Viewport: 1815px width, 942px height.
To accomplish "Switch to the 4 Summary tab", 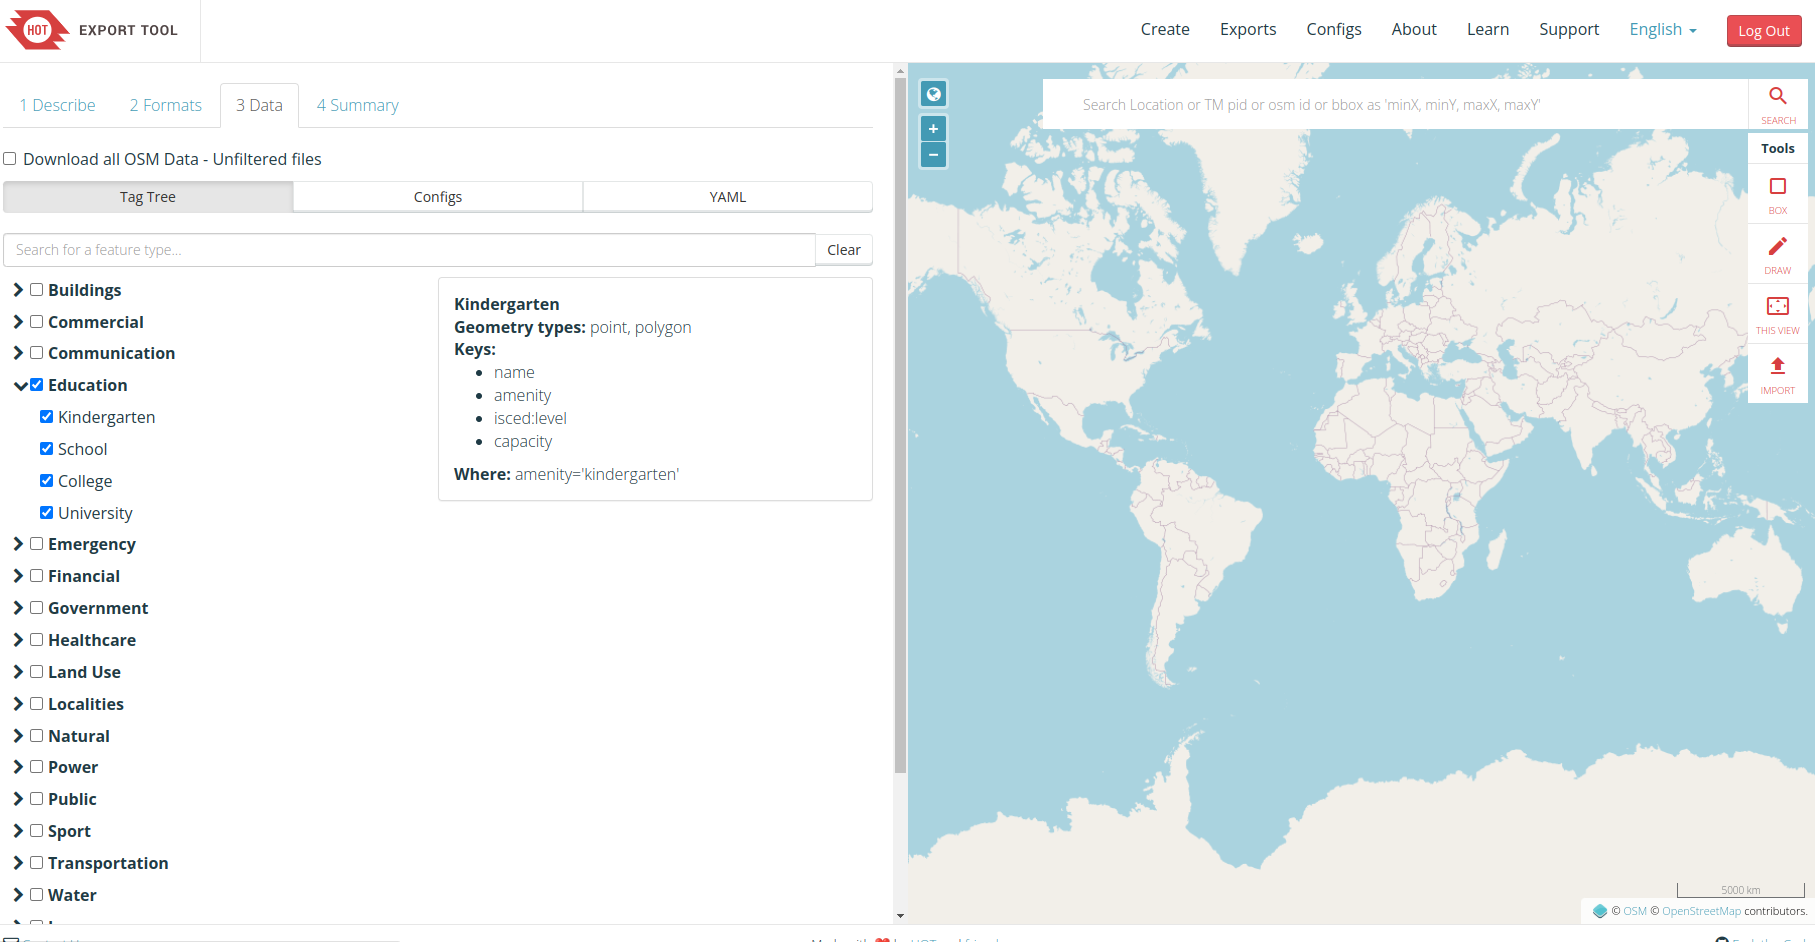I will [x=357, y=105].
